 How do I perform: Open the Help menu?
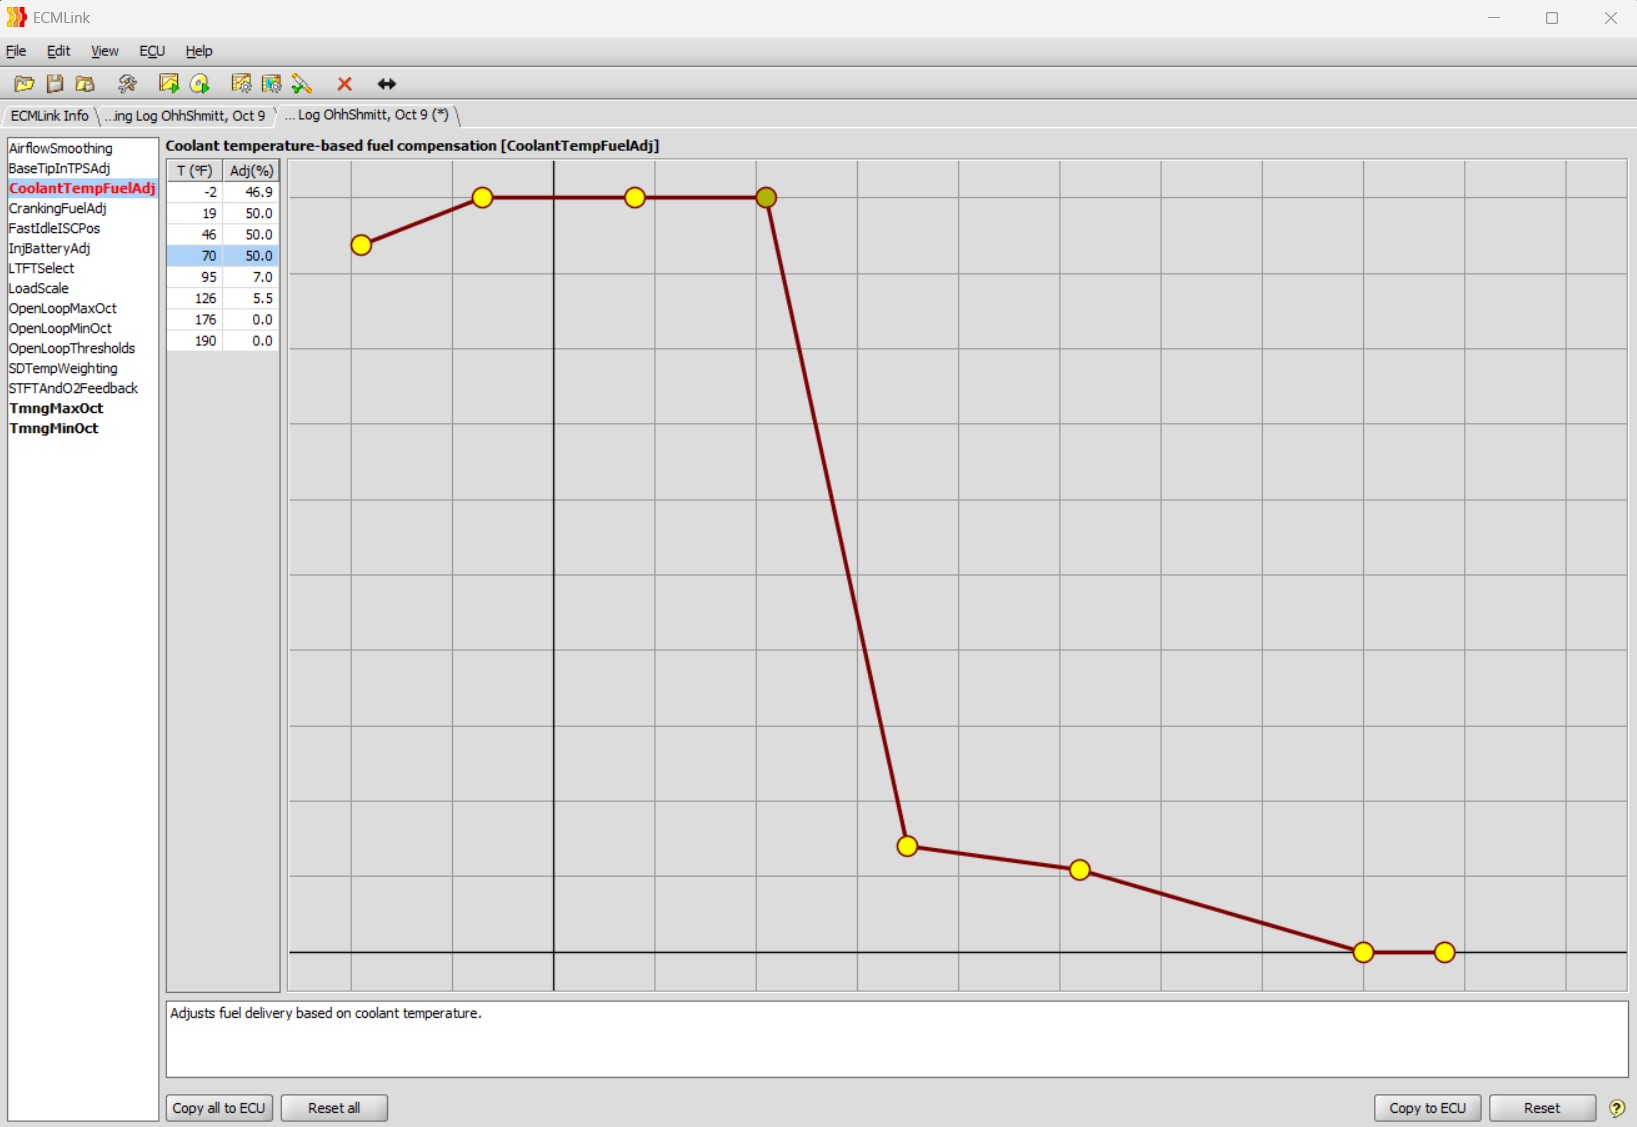point(199,51)
